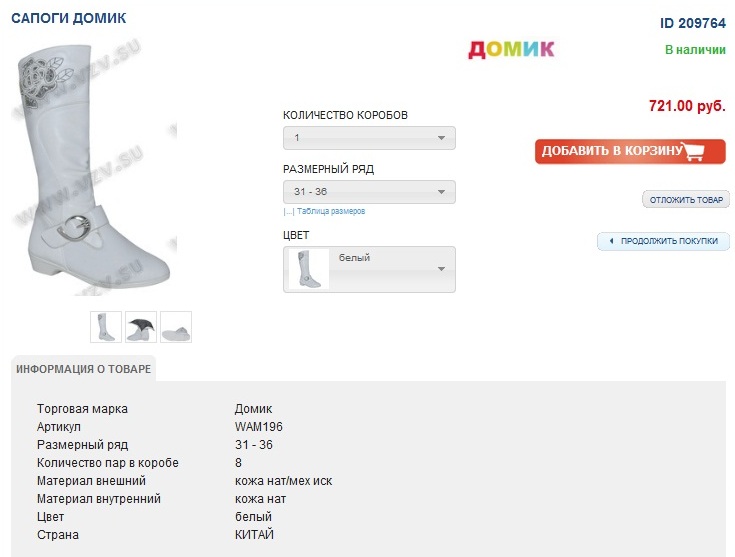Expand the РАЗМЕРНЫЙ РЯД size dropdown
The image size is (735, 557).
tap(369, 192)
